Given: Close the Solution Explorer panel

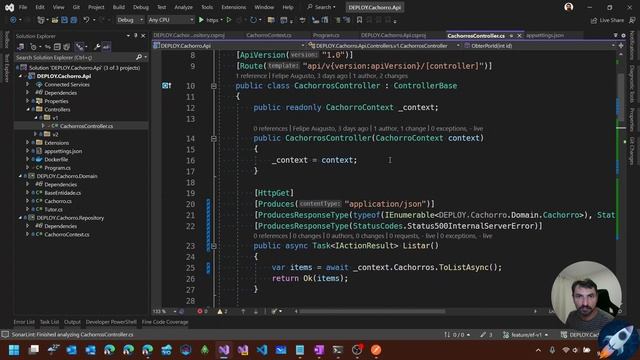Looking at the screenshot, I should point(143,36).
